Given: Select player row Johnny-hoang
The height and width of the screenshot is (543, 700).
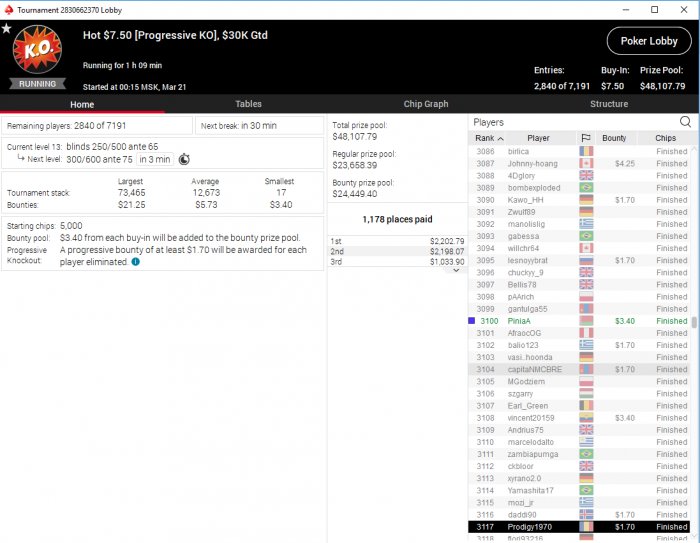Looking at the screenshot, I should tap(579, 163).
